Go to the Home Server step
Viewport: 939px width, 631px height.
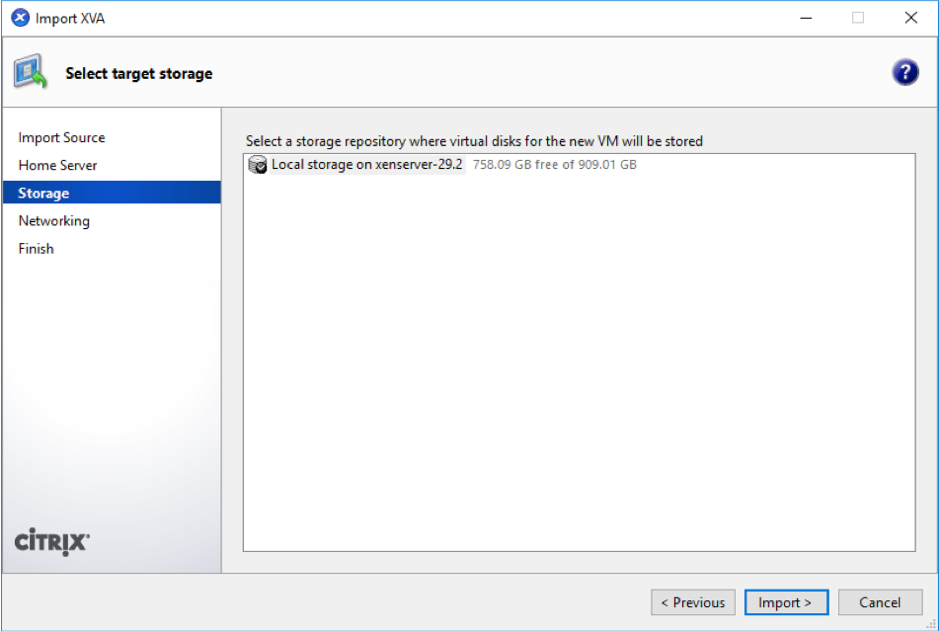[x=57, y=165]
